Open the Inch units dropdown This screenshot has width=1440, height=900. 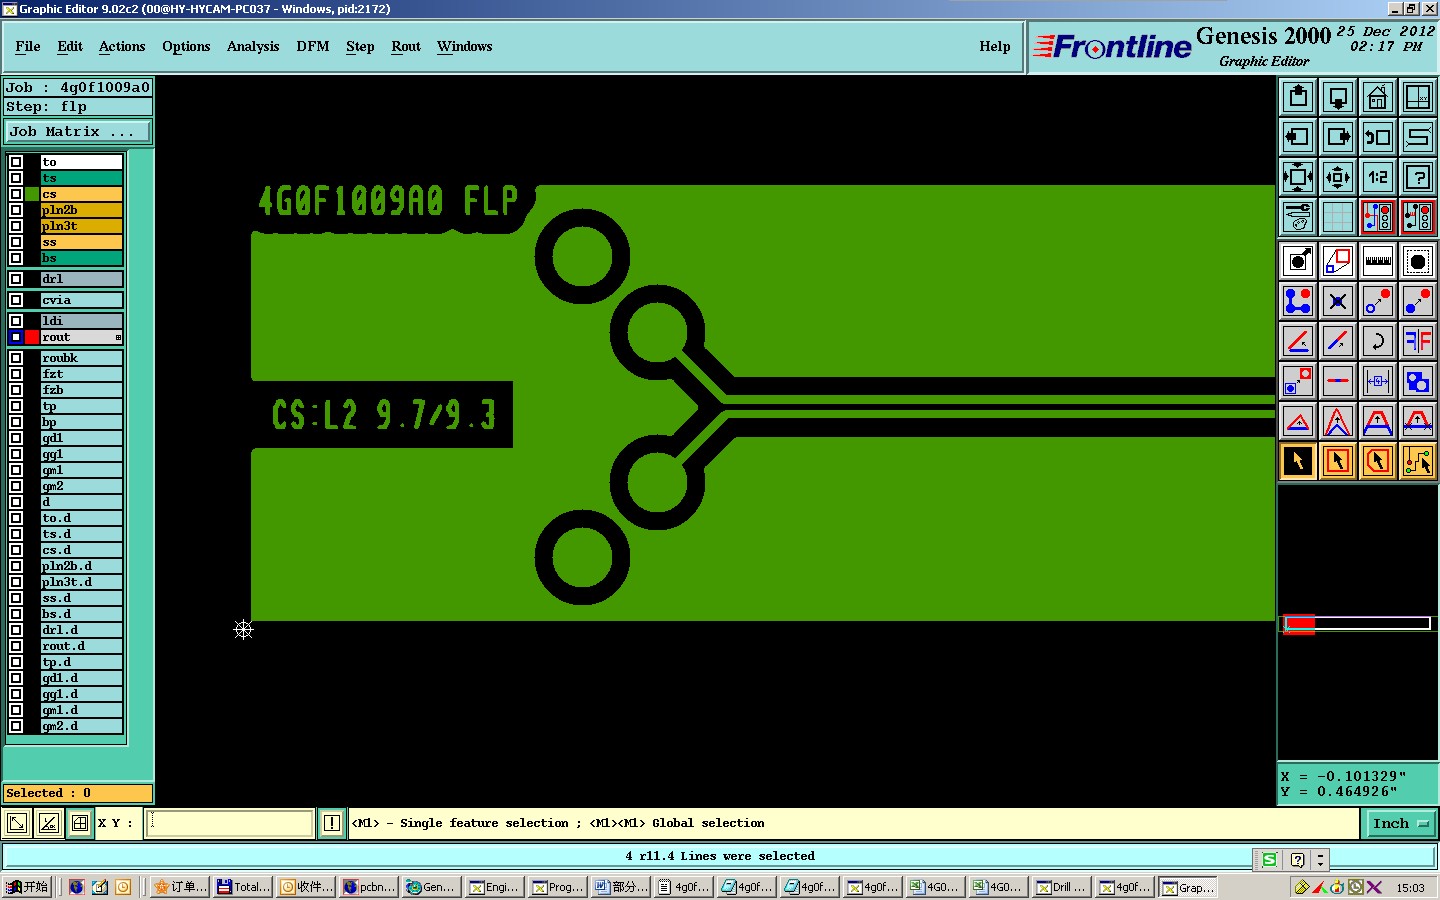(x=1400, y=823)
